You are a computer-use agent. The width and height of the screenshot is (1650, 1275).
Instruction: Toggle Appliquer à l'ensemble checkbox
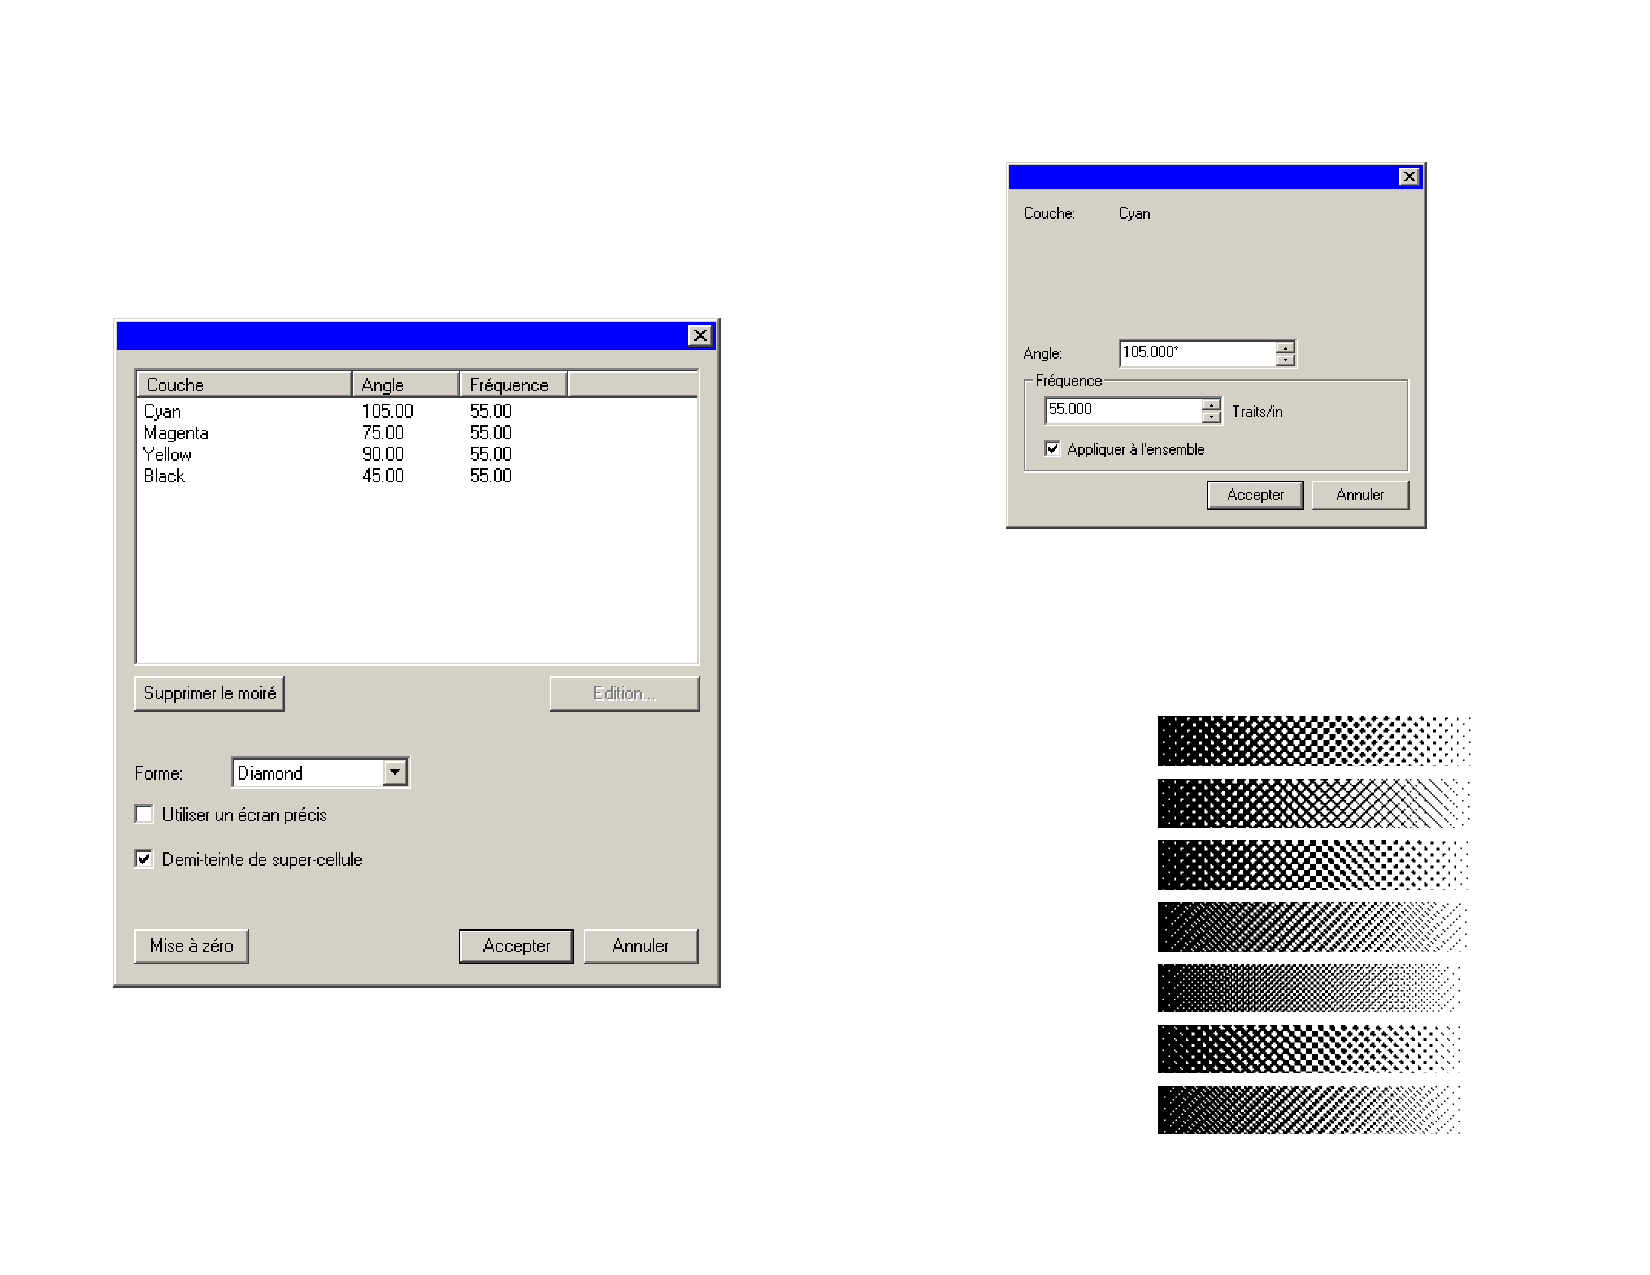pos(1052,449)
